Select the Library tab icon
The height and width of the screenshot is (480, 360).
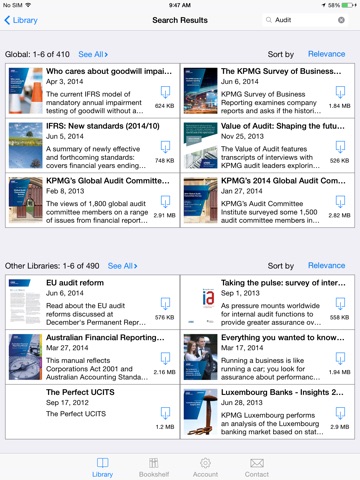(102, 463)
